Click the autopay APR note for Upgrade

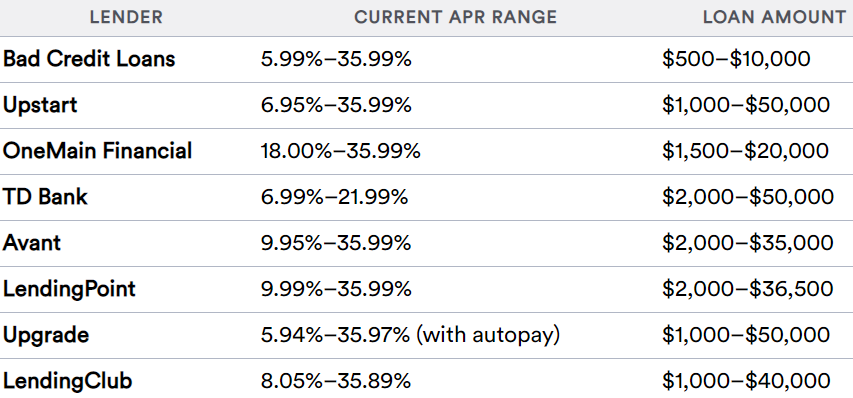(x=488, y=335)
